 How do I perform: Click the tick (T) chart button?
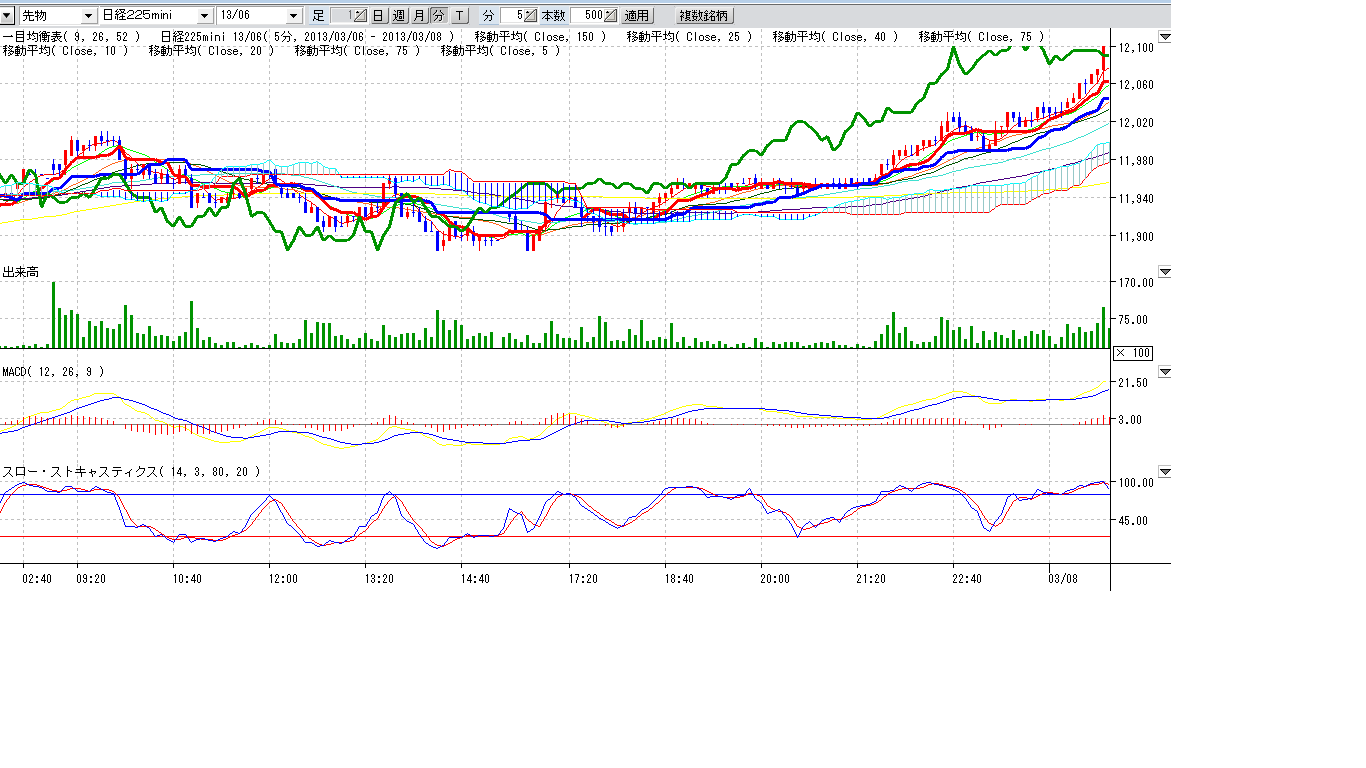pyautogui.click(x=459, y=16)
